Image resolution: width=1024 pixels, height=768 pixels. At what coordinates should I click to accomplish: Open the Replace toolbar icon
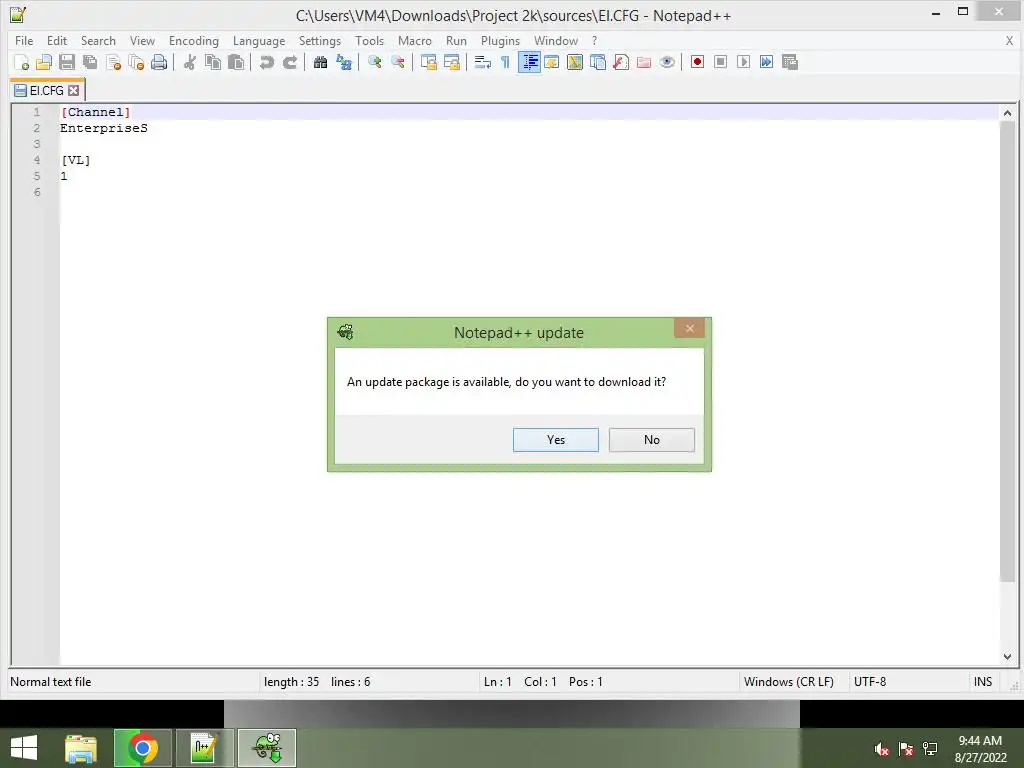[x=344, y=62]
